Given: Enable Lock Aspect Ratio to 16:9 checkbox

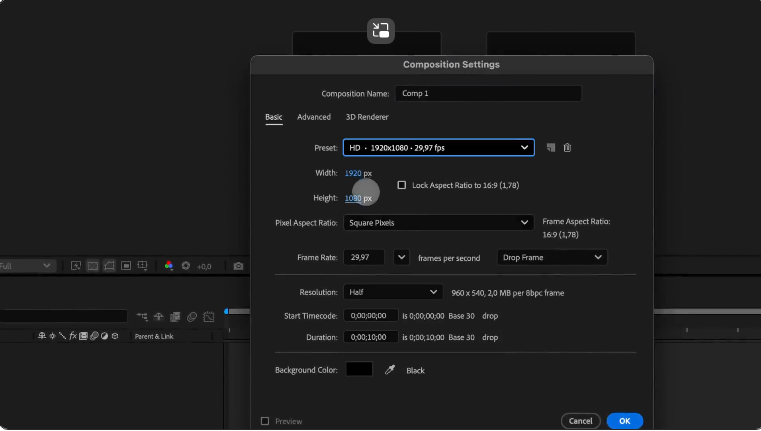Looking at the screenshot, I should coord(402,185).
